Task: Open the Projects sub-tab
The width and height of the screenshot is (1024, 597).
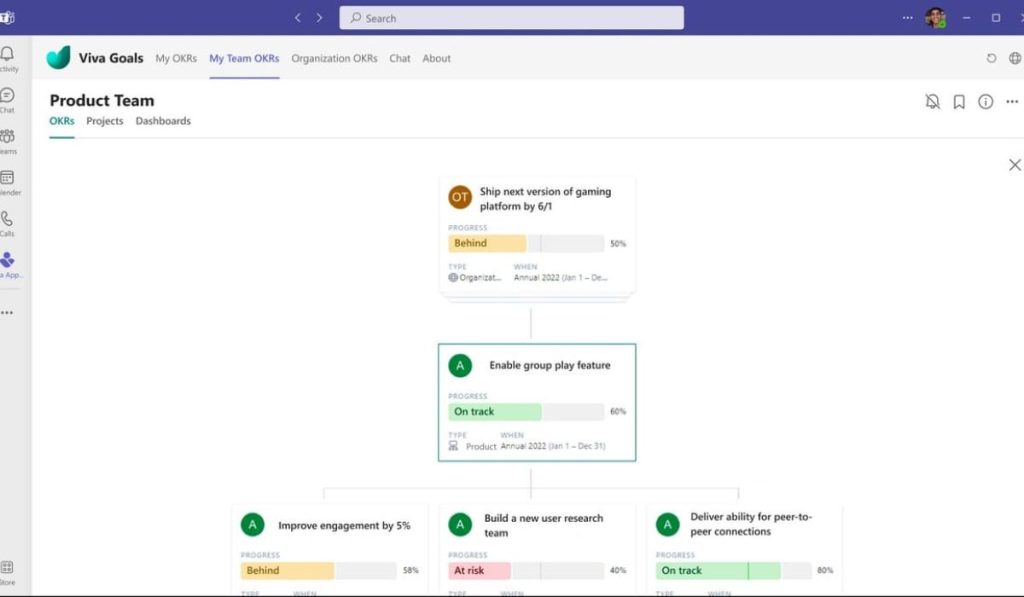Action: tap(104, 121)
